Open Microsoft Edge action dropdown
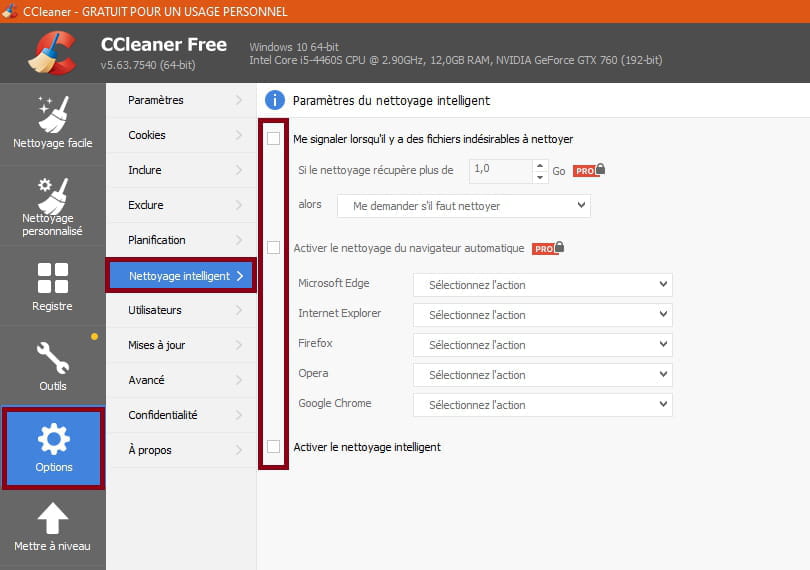This screenshot has height=570, width=810. pyautogui.click(x=542, y=285)
